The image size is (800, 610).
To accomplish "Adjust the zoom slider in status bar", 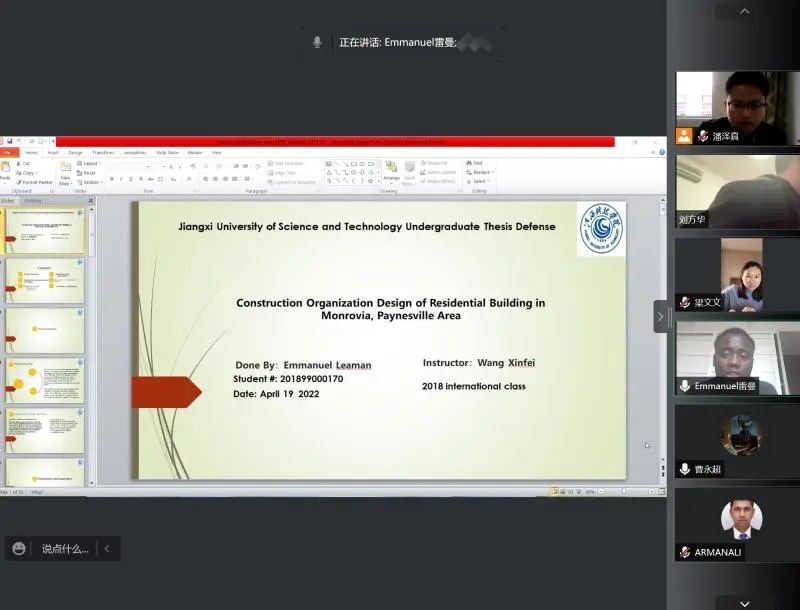I will point(626,492).
